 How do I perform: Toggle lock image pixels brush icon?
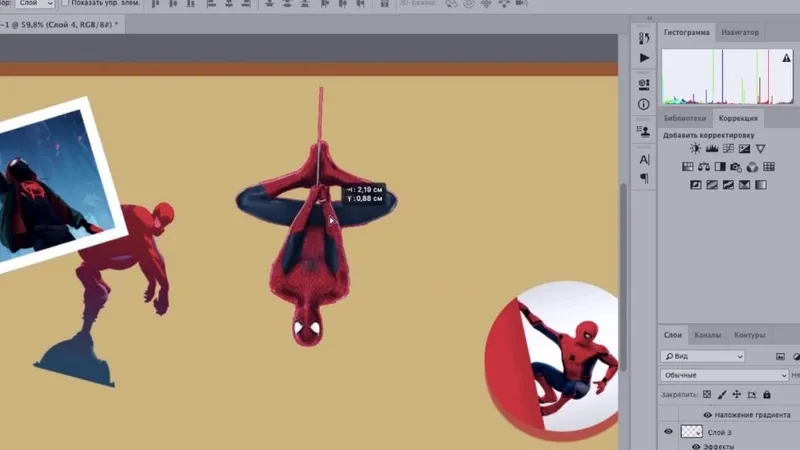722,394
